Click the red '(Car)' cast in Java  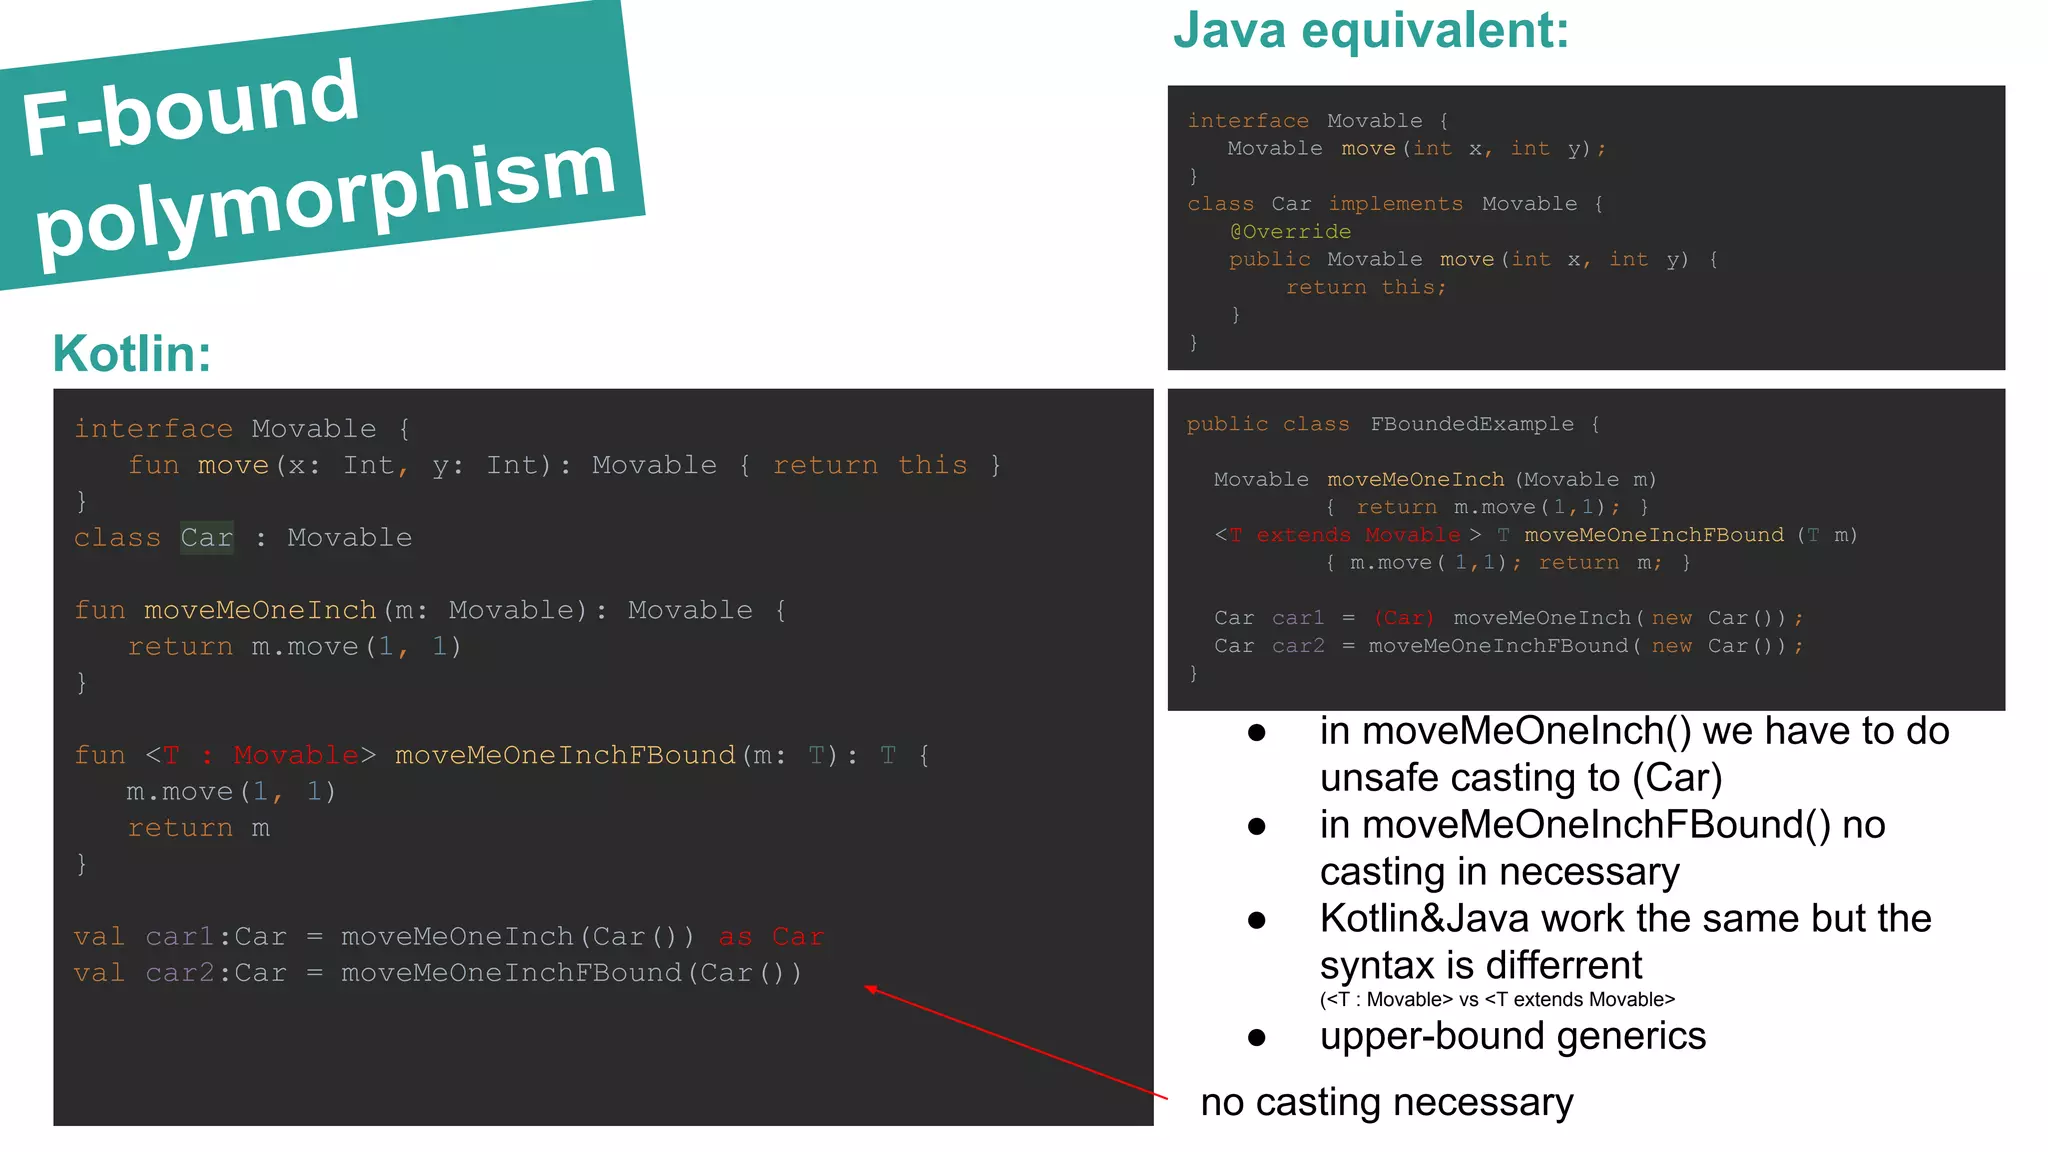click(1404, 618)
